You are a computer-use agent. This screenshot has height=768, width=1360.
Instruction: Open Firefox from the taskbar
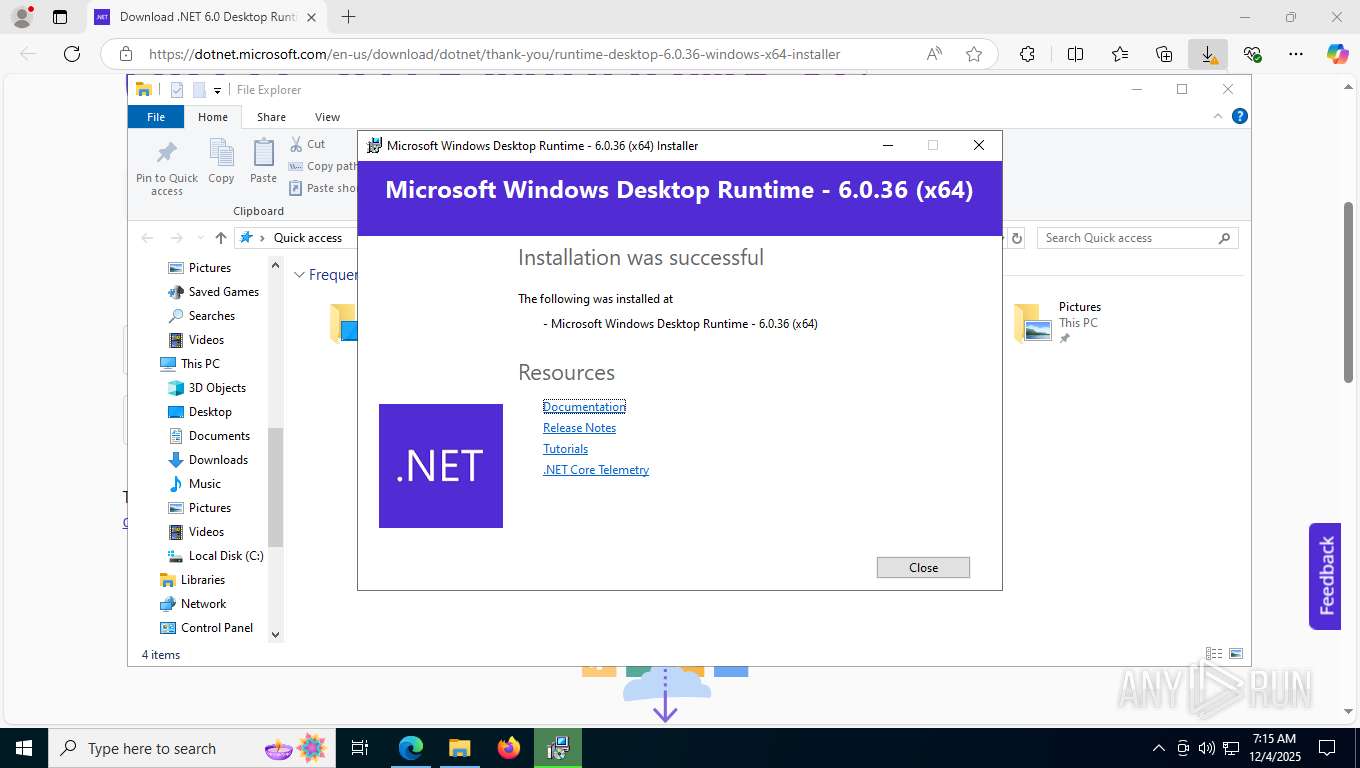pyautogui.click(x=509, y=748)
